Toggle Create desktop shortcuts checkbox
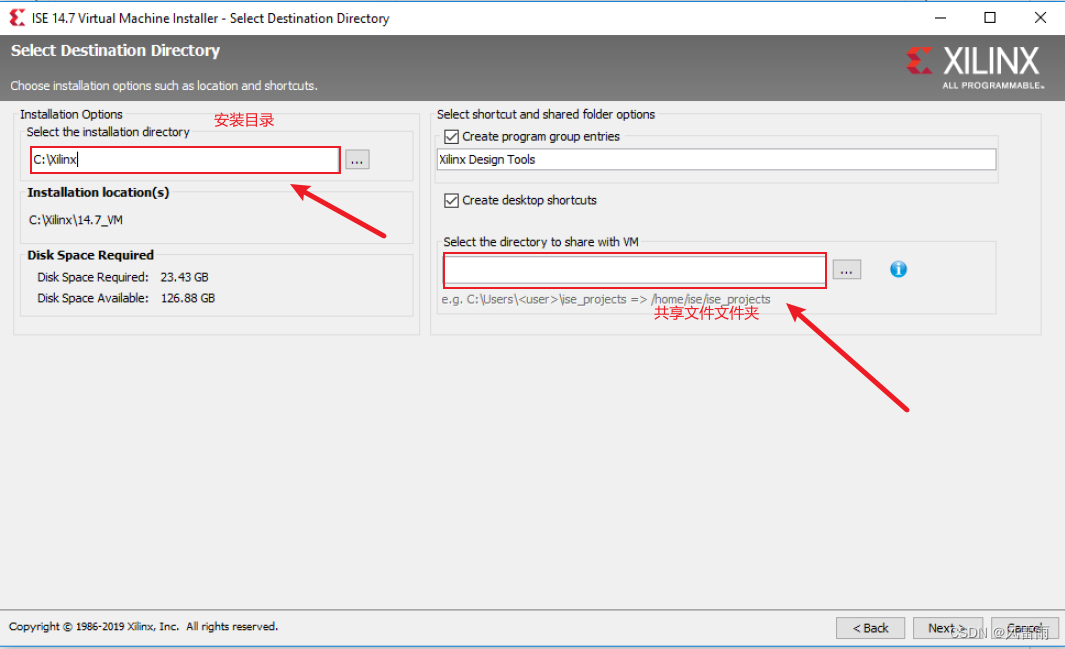The image size is (1065, 649). tap(451, 200)
